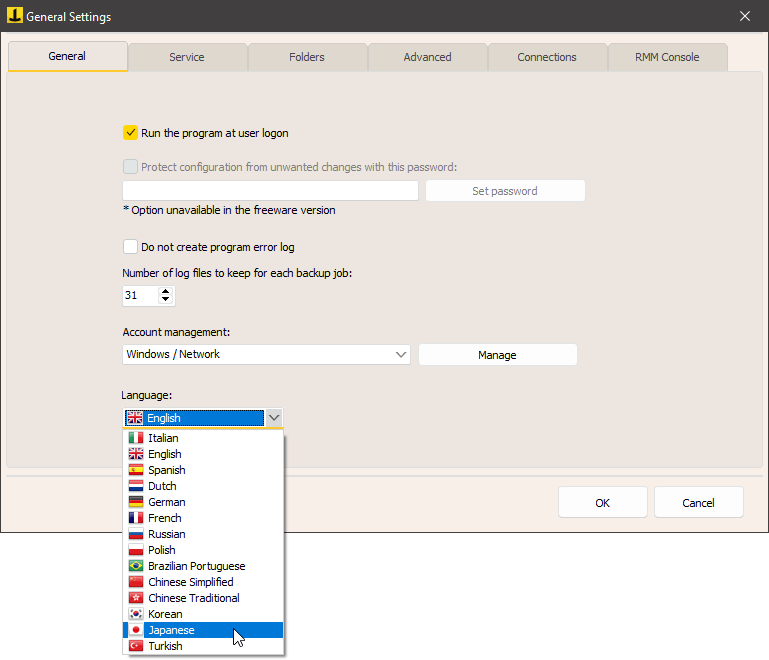The height and width of the screenshot is (660, 769).
Task: Decrease the log files count
Action: (165, 299)
